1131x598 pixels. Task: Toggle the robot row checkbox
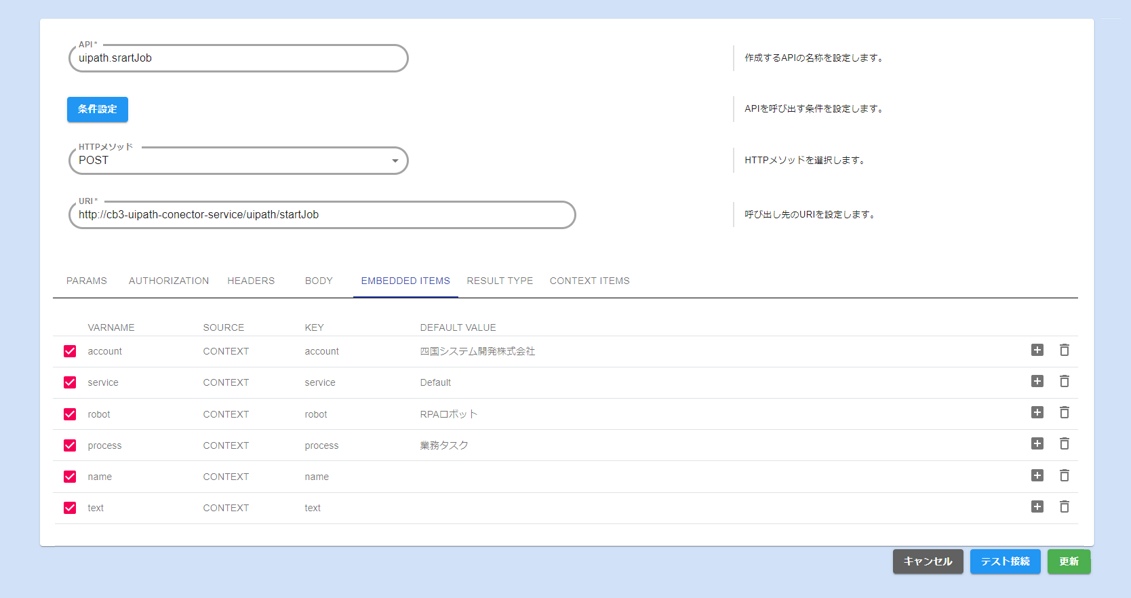(70, 414)
